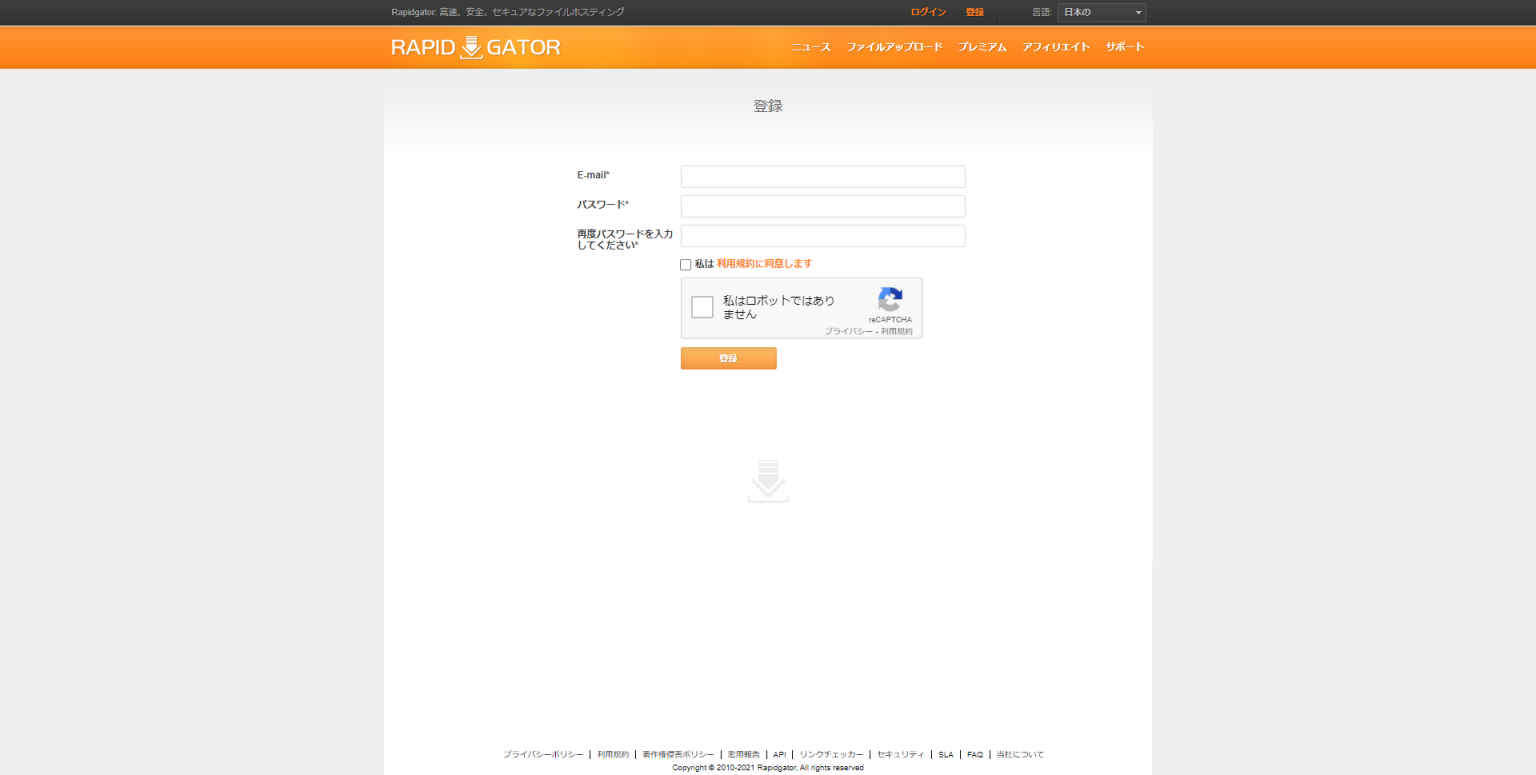The height and width of the screenshot is (775, 1536).
Task: Check the 利用規約 agreement checkbox
Action: tap(685, 264)
